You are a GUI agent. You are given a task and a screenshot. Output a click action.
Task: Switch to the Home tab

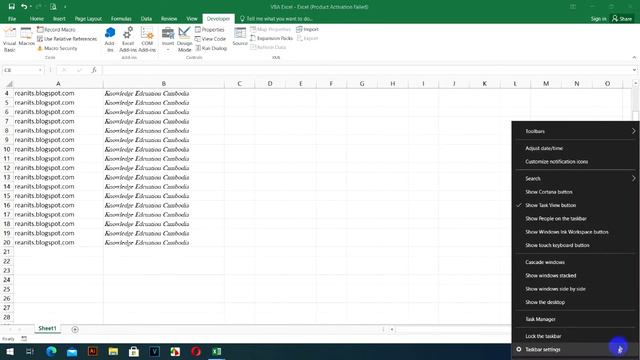tap(37, 19)
